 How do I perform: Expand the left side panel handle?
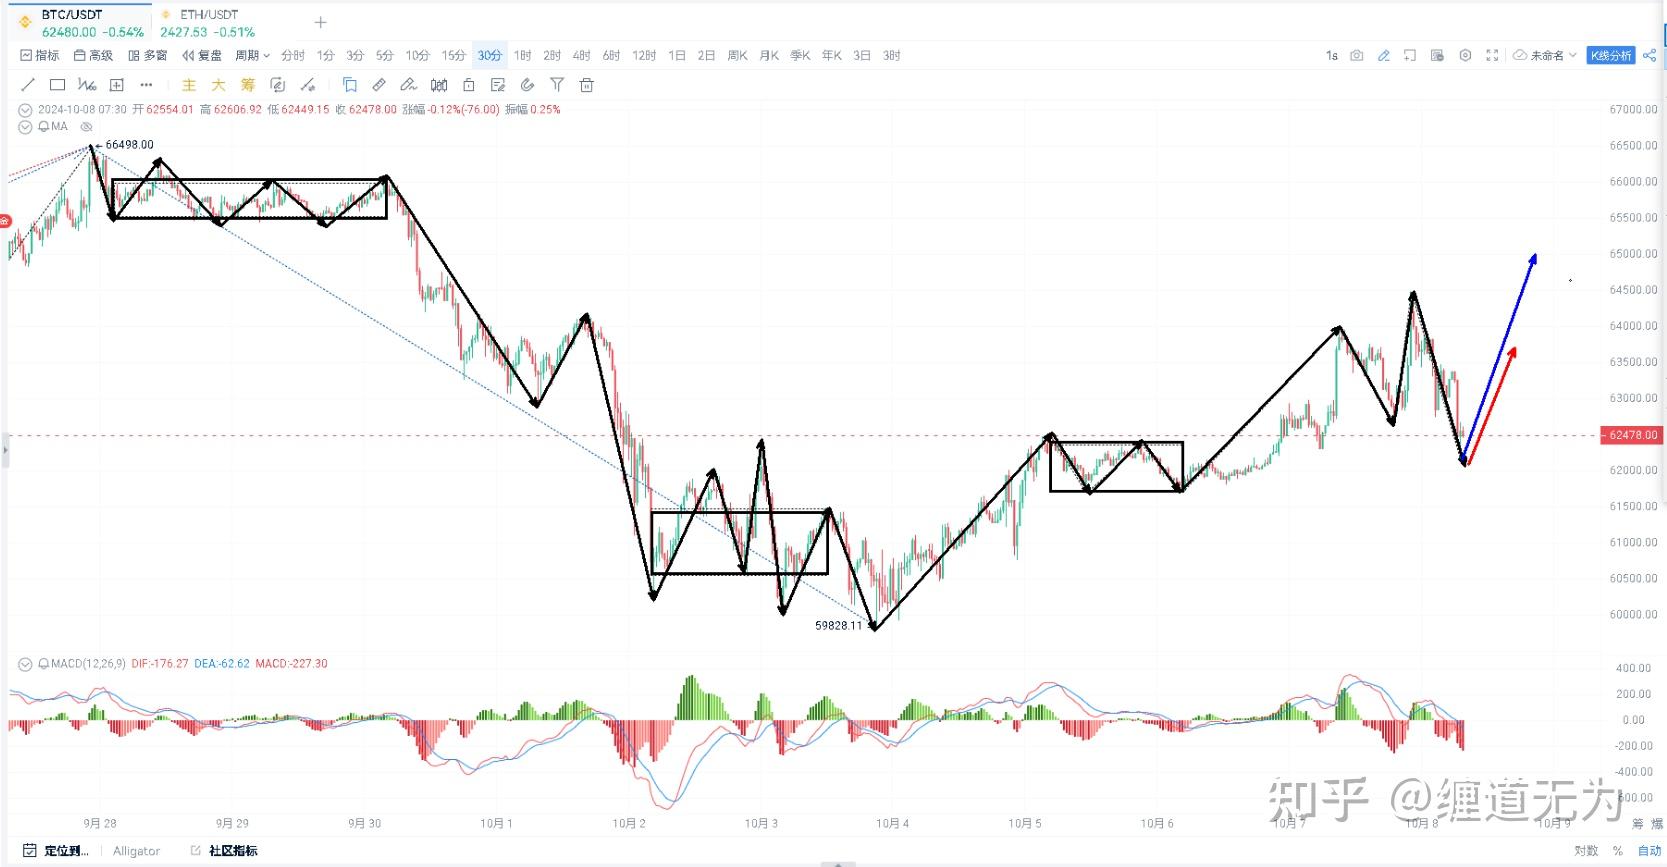(x=4, y=450)
